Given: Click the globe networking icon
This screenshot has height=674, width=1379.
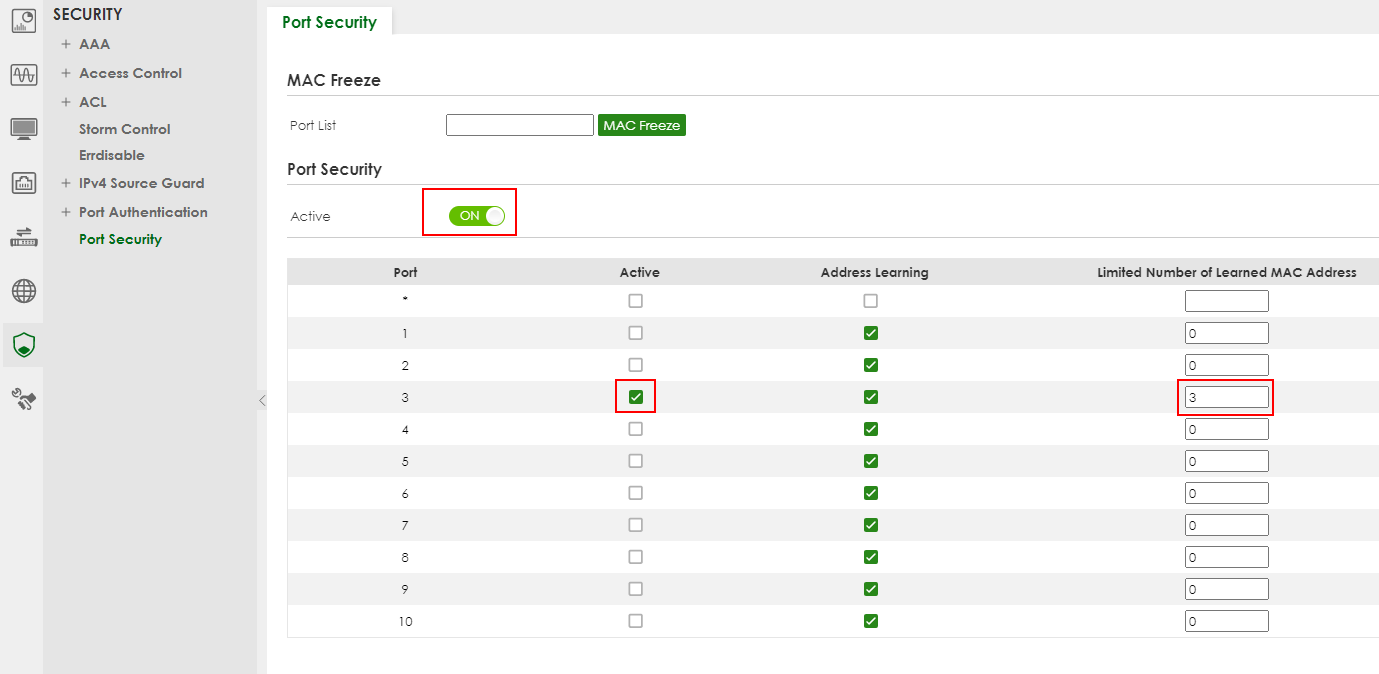Looking at the screenshot, I should click(23, 291).
